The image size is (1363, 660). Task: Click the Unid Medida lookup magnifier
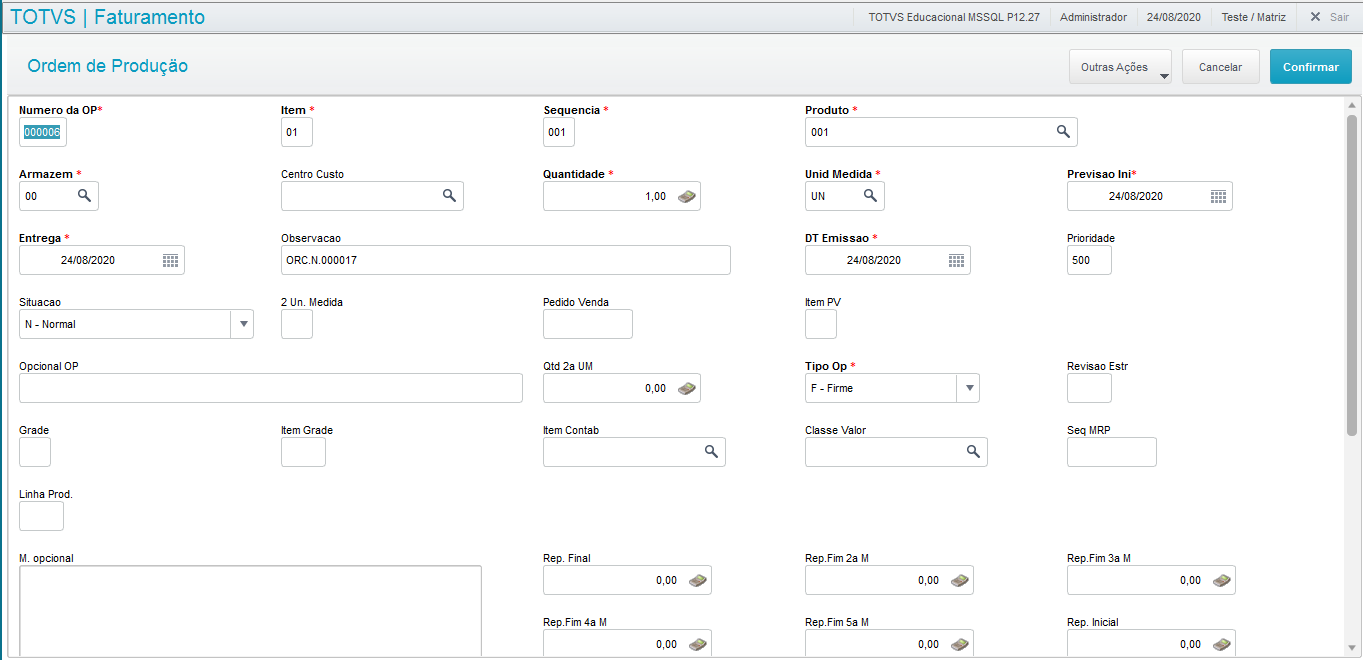point(870,196)
